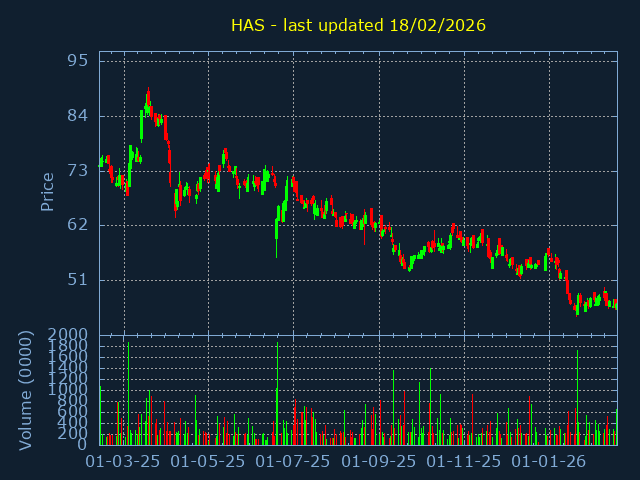Click the price axis label 62
This screenshot has width=640, height=480.
[78, 224]
